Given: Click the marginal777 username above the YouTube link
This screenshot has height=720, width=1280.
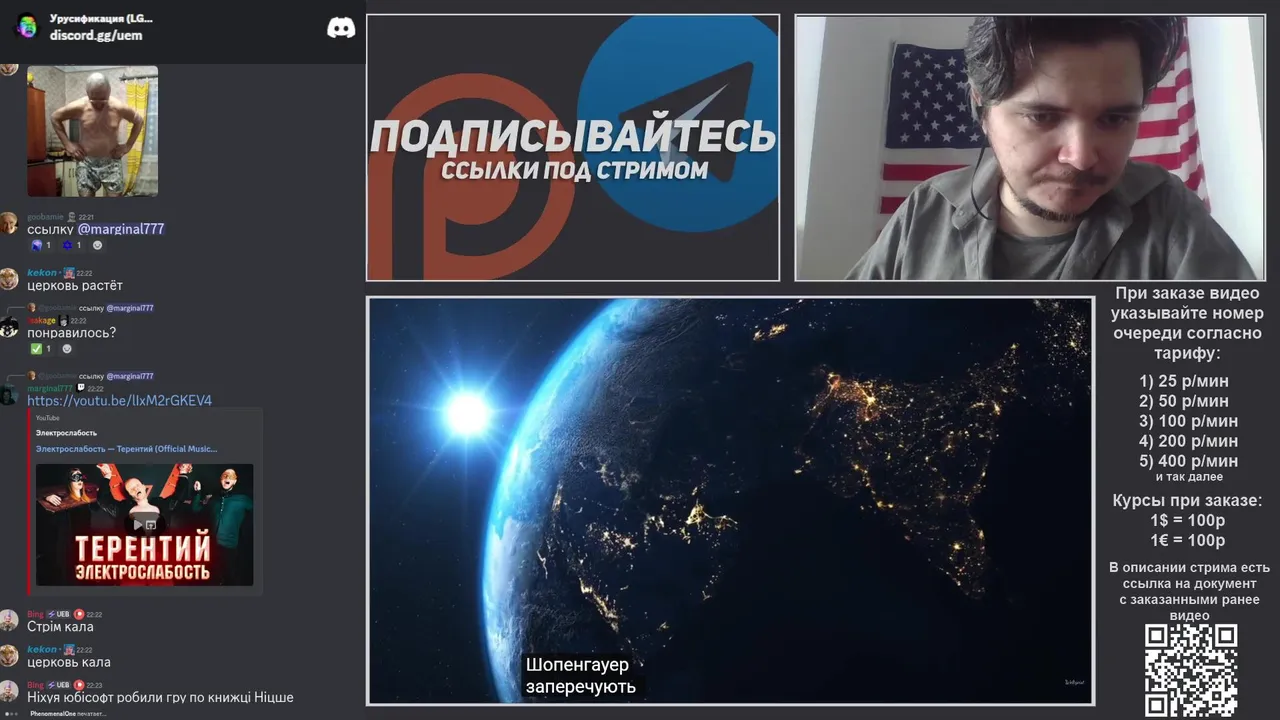Looking at the screenshot, I should click(x=50, y=388).
